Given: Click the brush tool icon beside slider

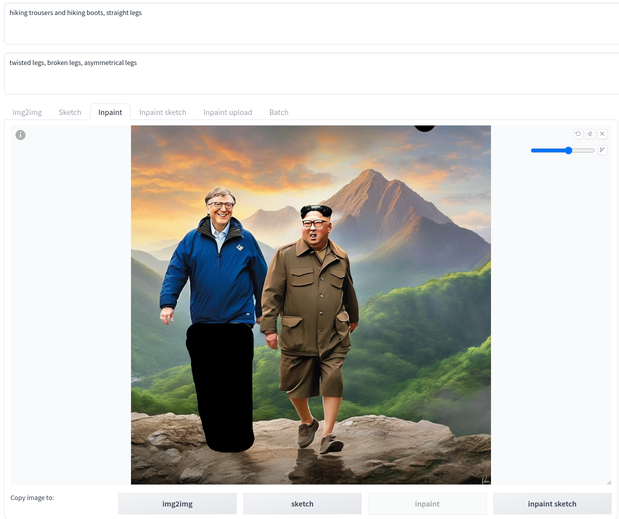Looking at the screenshot, I should click(x=602, y=150).
